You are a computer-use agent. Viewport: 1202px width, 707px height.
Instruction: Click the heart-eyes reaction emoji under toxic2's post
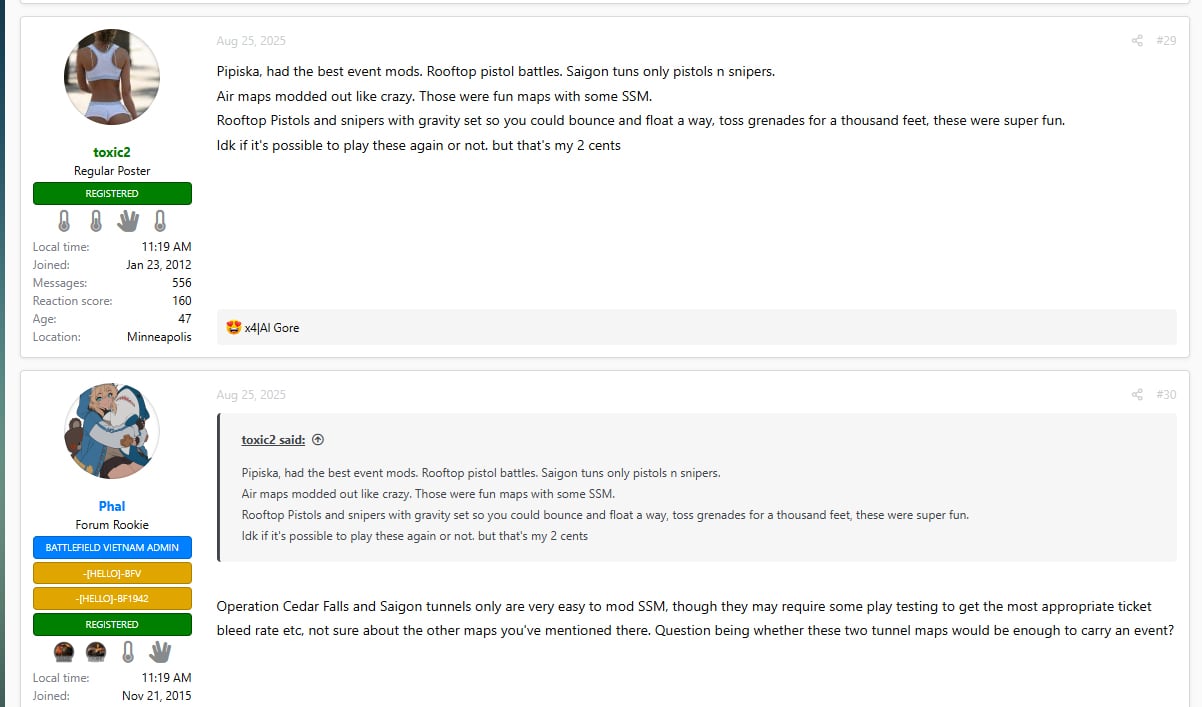coord(235,327)
